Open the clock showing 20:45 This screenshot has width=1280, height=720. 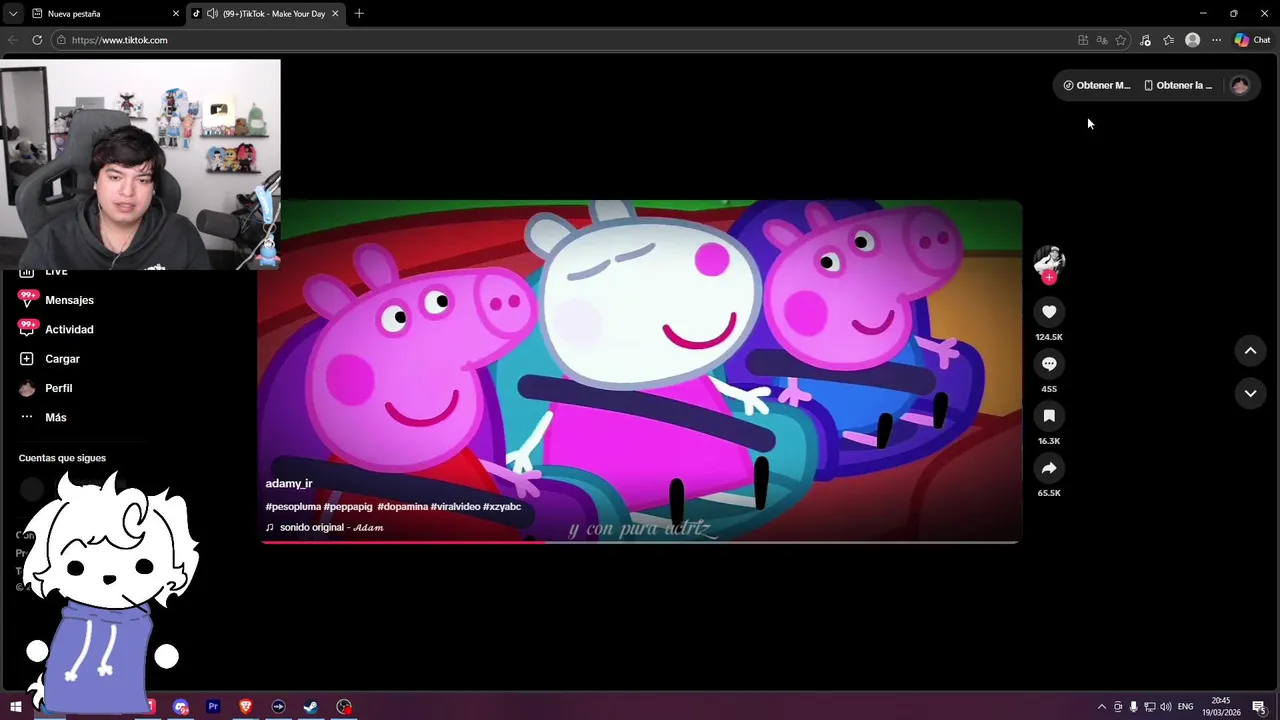point(1221,707)
